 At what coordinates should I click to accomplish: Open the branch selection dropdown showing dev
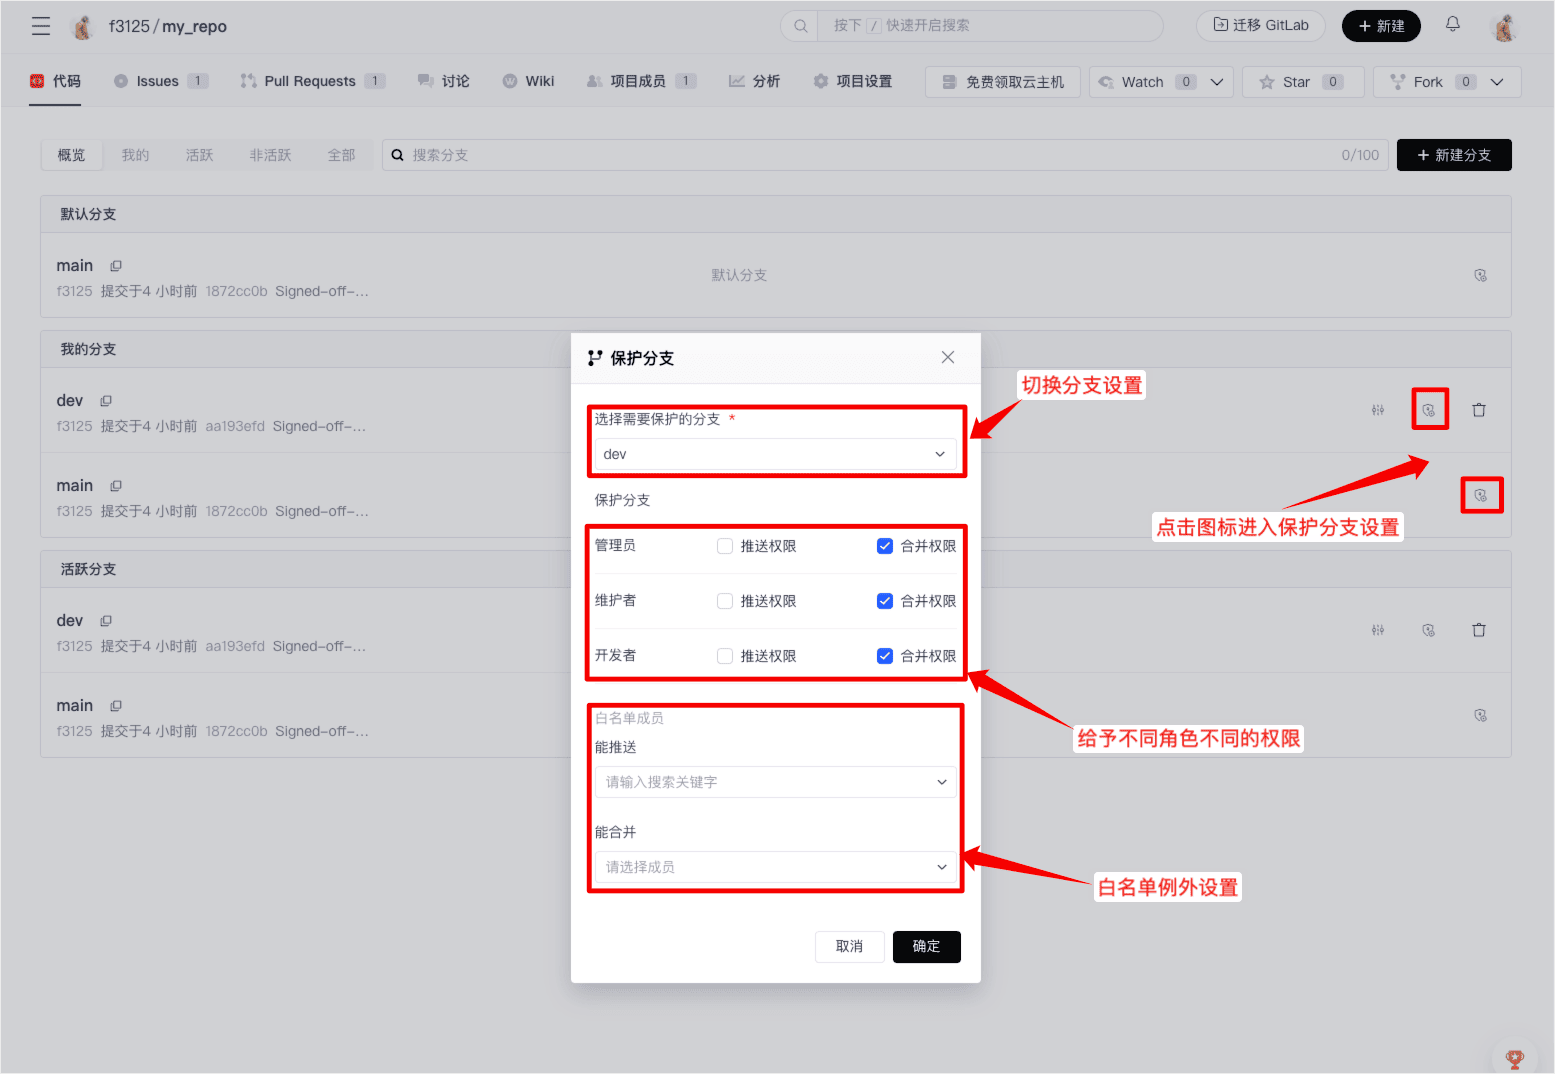point(775,454)
